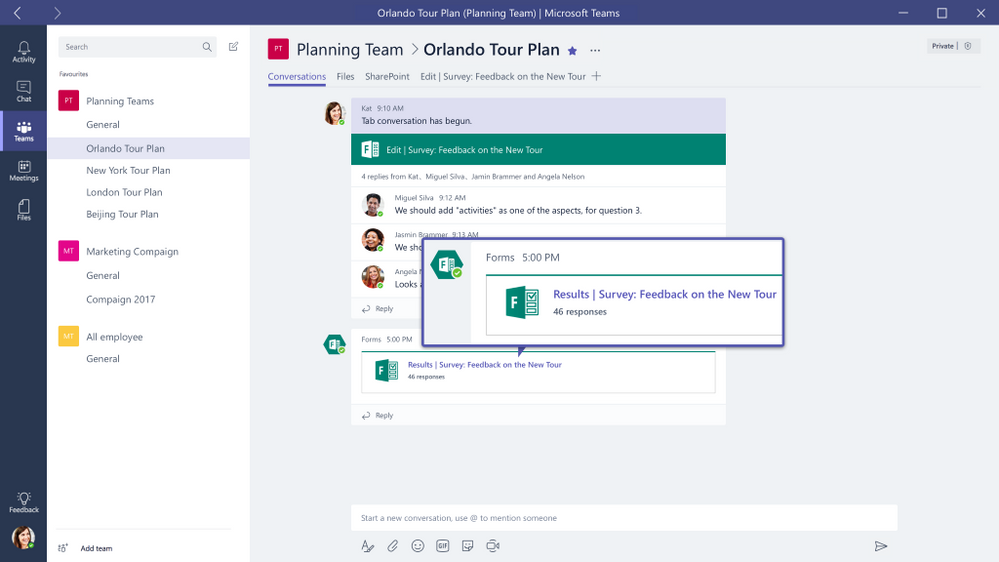
Task: Select the Teams sidebar icon
Action: point(24,131)
